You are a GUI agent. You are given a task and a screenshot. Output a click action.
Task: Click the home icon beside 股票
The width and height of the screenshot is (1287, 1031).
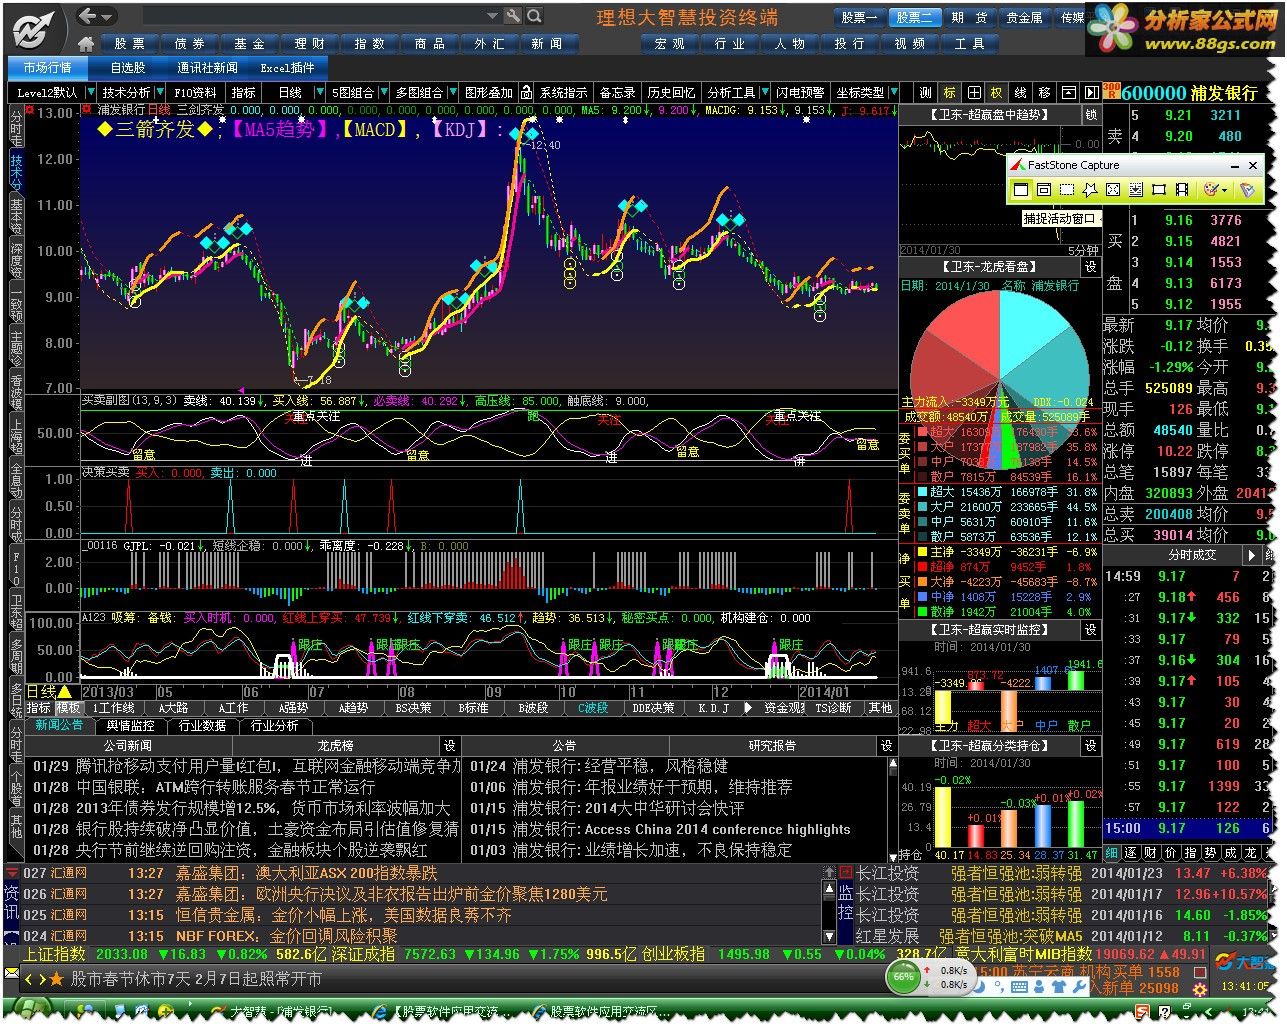point(86,44)
